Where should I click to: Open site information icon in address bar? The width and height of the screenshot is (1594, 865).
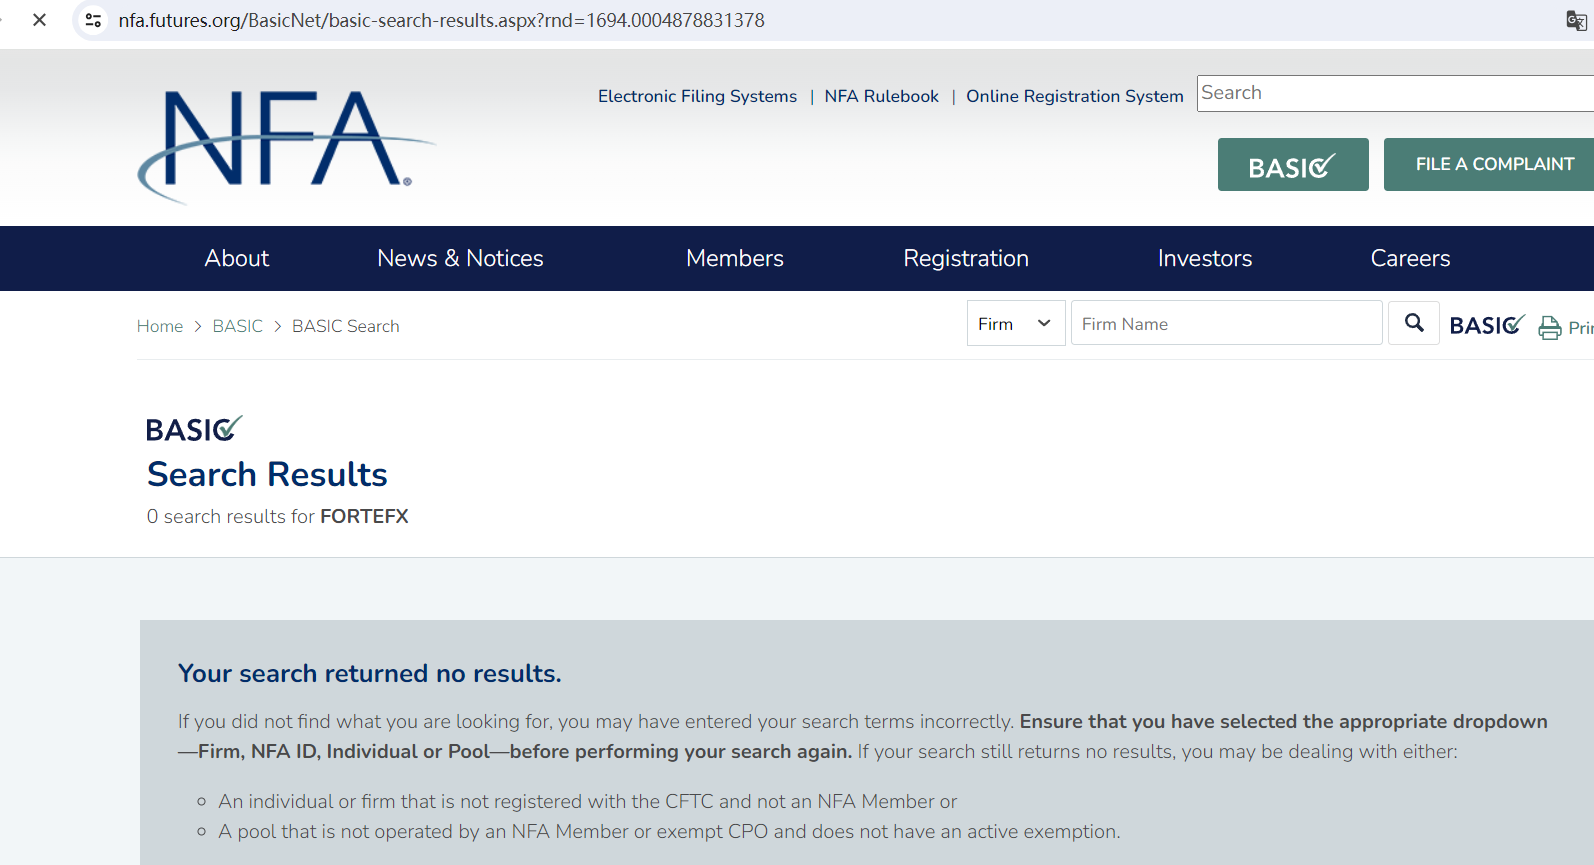[93, 20]
